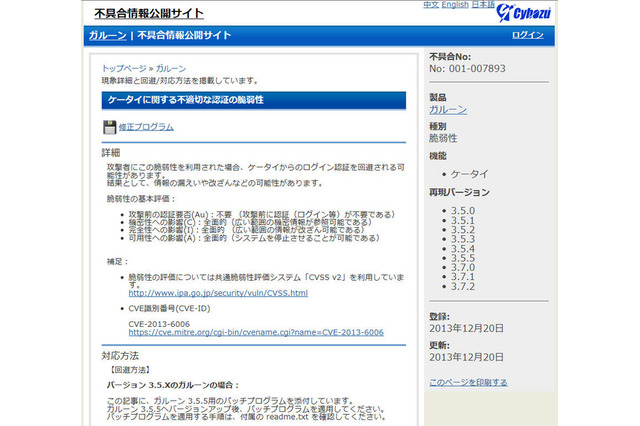
Task: Click the Cybozu logo
Action: (524, 13)
